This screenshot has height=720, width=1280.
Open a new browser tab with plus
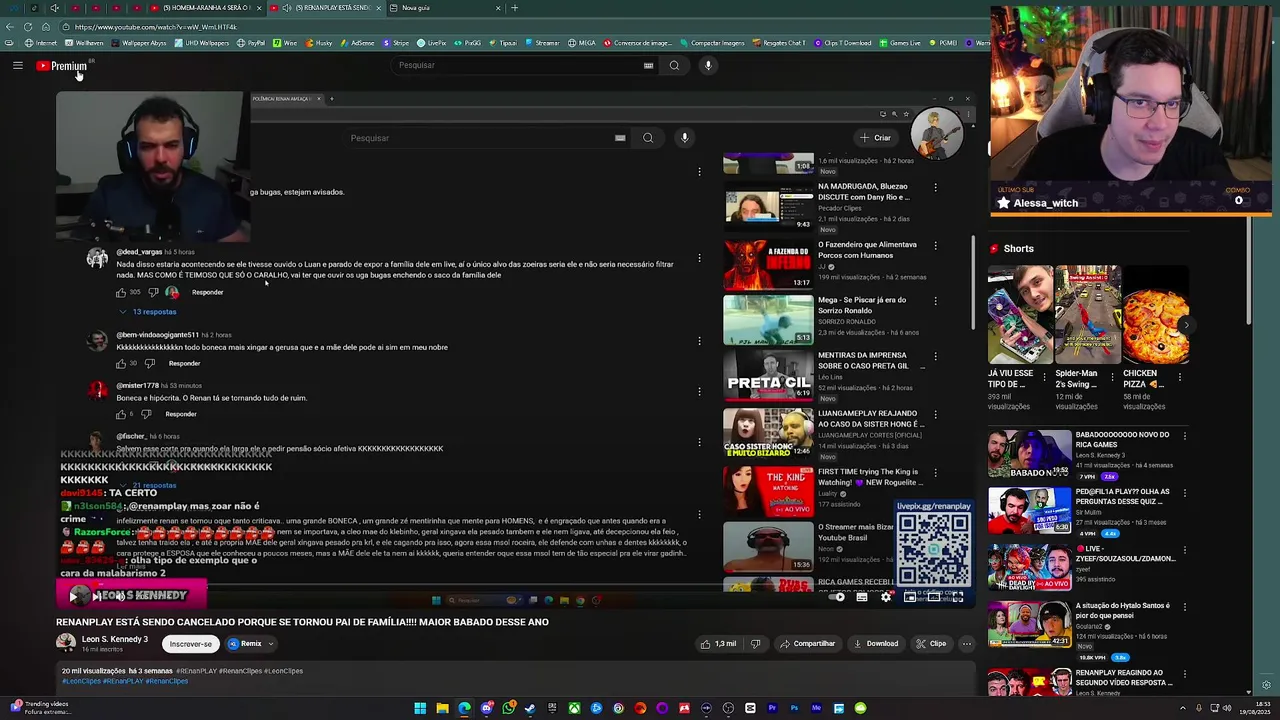tap(515, 8)
